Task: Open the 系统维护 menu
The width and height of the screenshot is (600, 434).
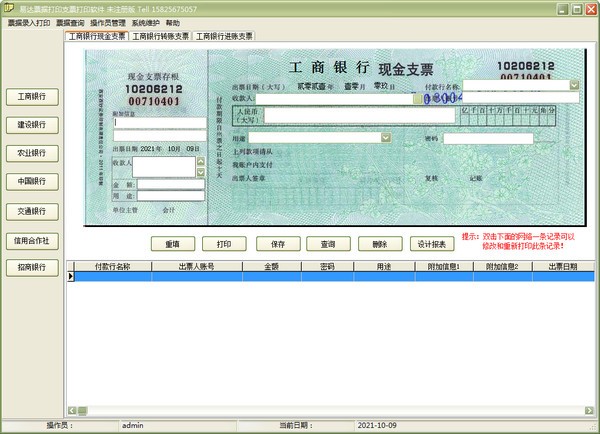Action: (x=145, y=23)
